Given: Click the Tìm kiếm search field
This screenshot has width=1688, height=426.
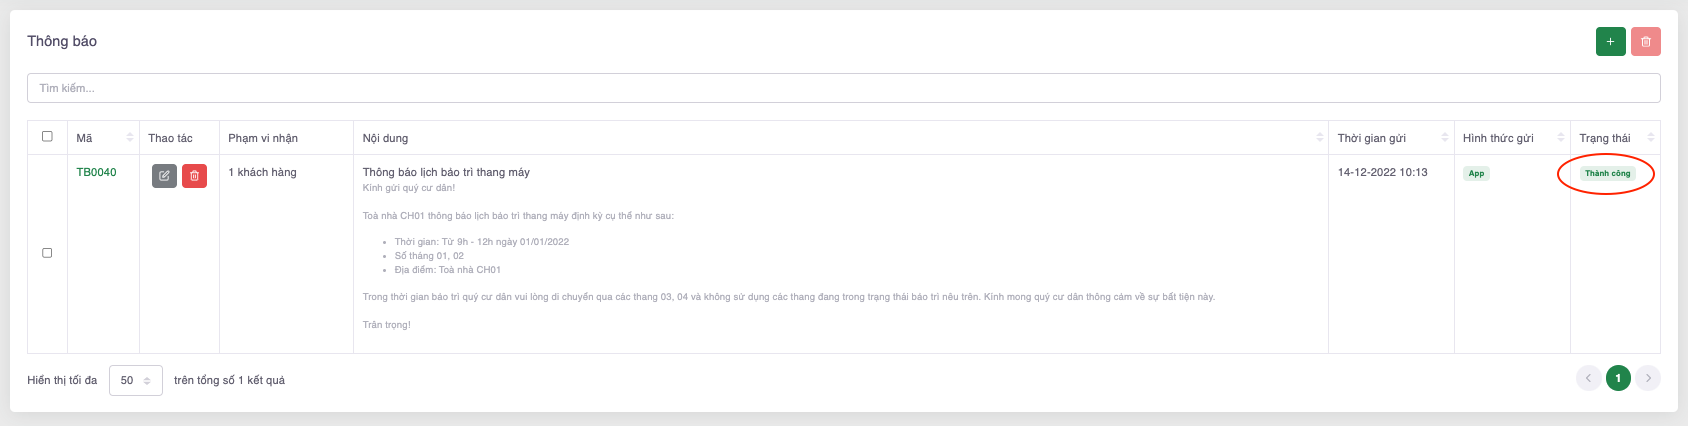Looking at the screenshot, I should coord(843,88).
